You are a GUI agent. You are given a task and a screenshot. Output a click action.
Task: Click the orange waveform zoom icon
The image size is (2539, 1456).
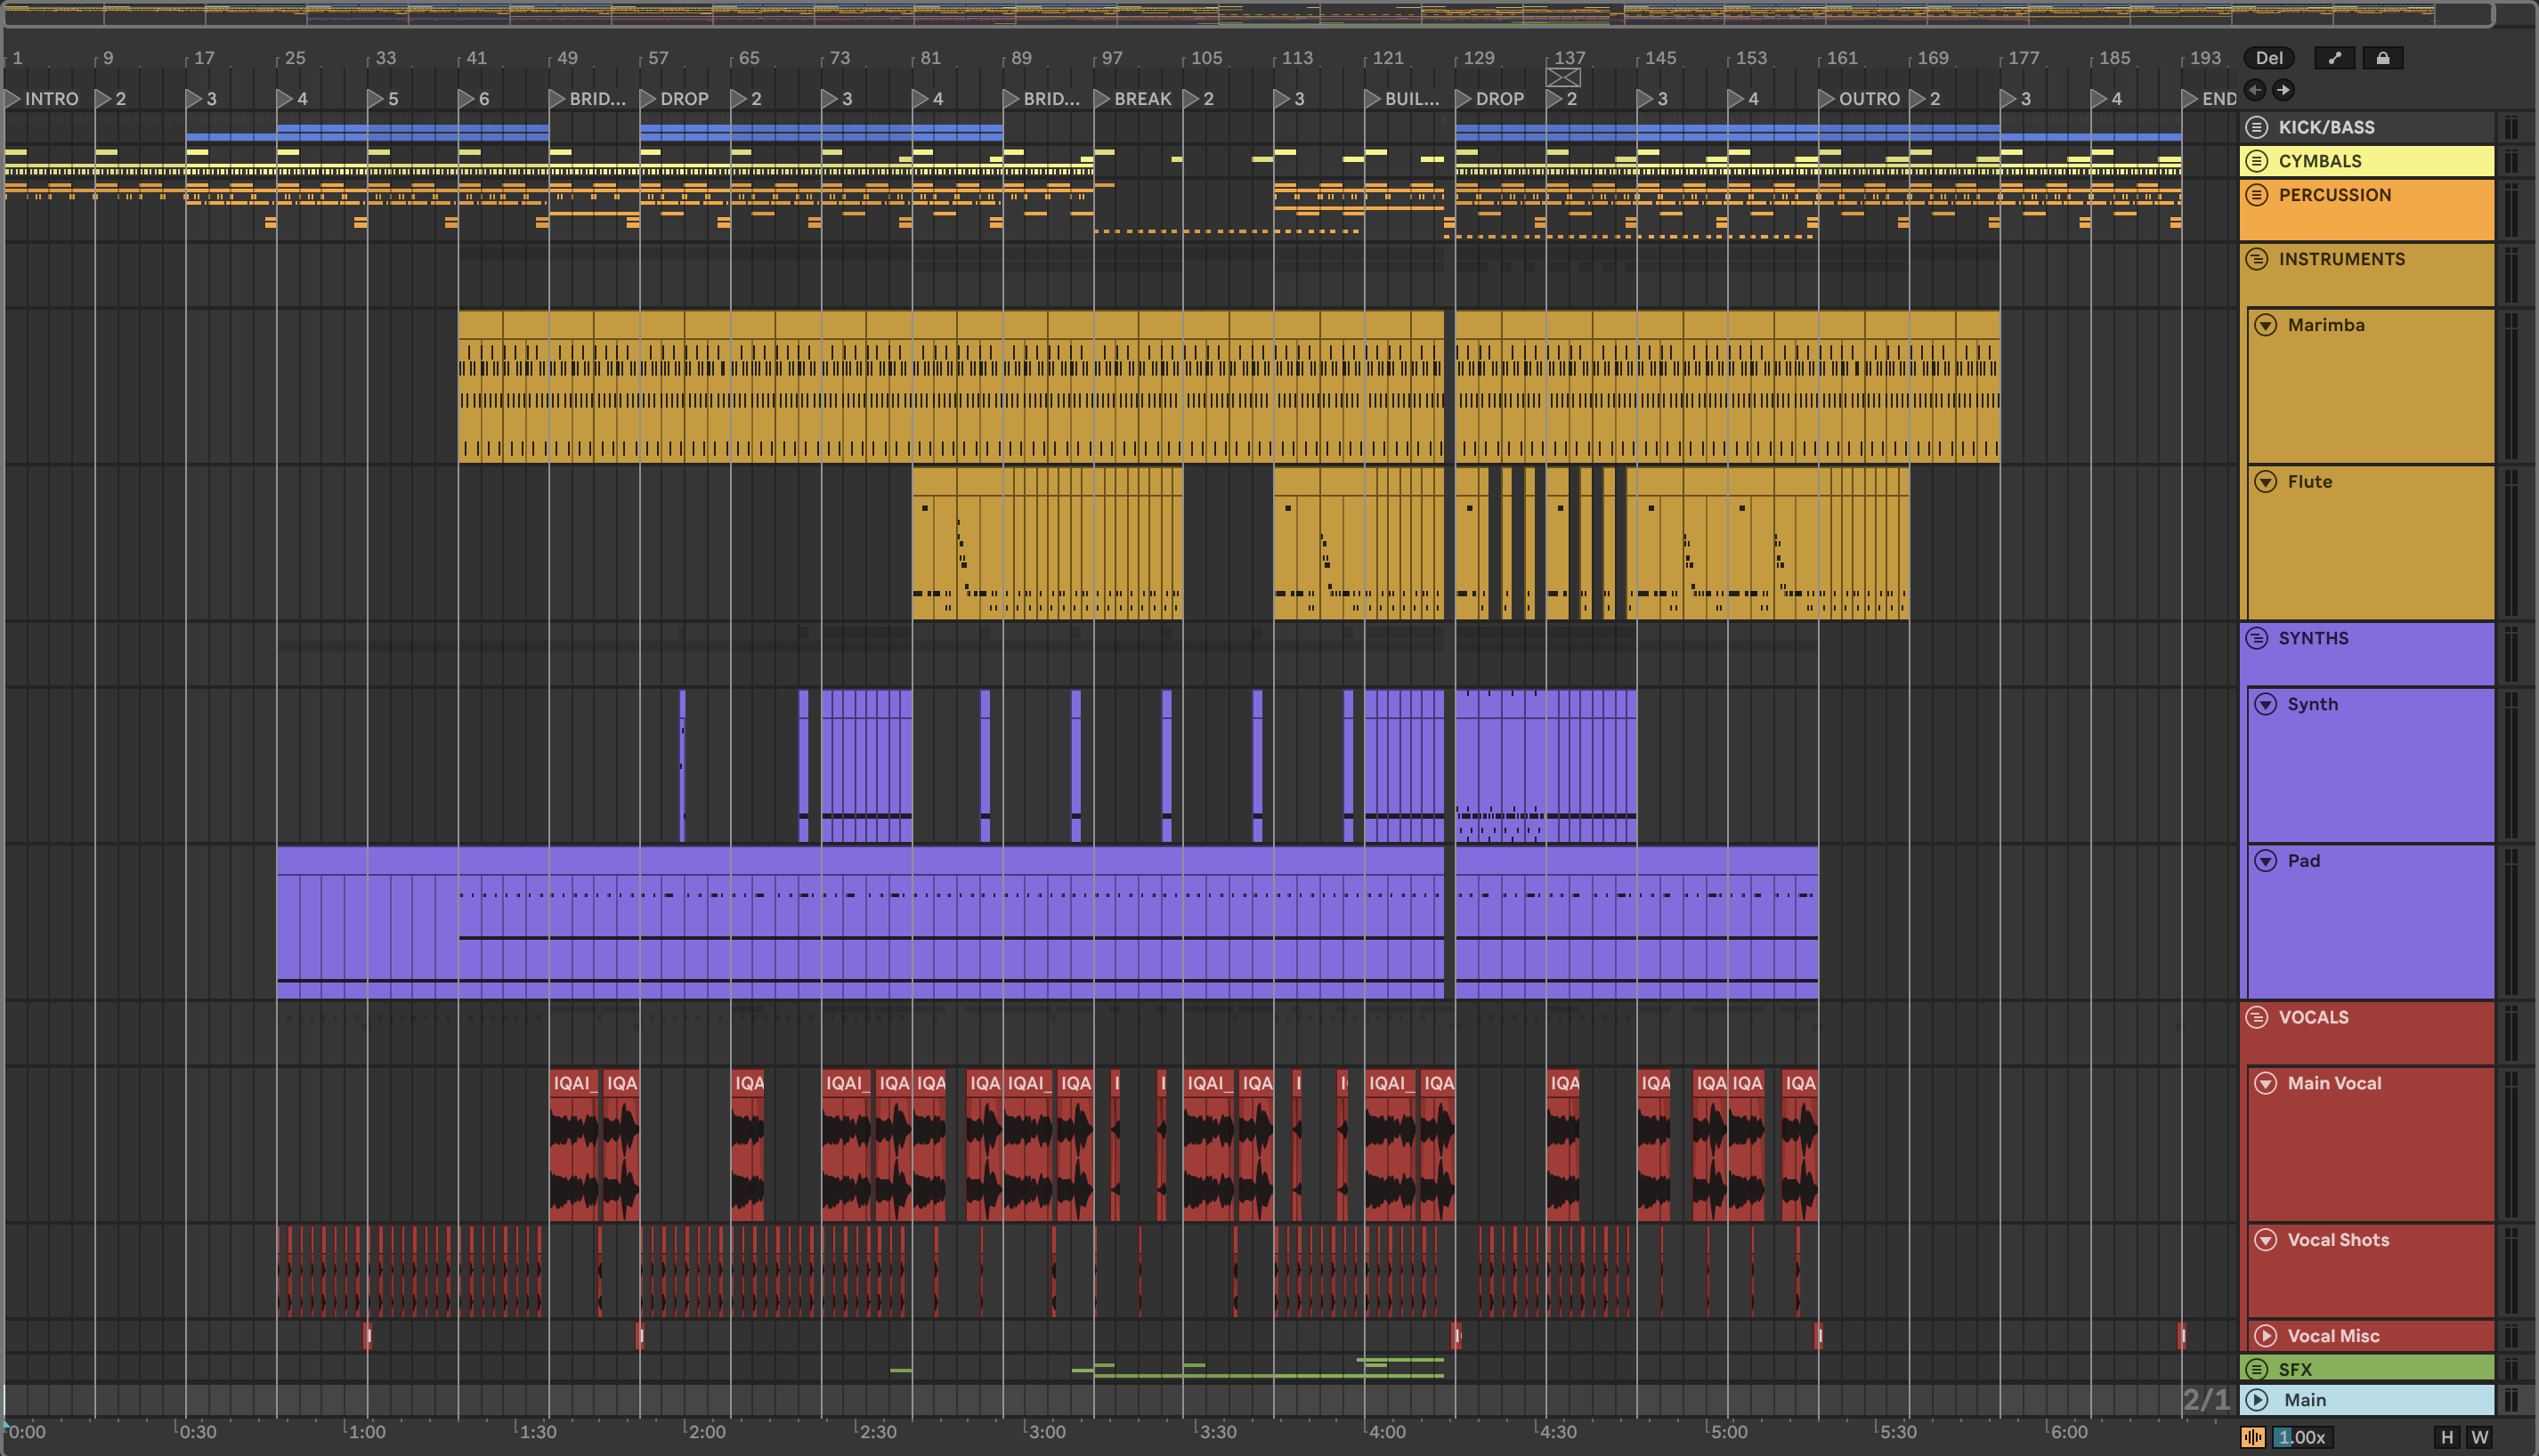pos(2252,1437)
